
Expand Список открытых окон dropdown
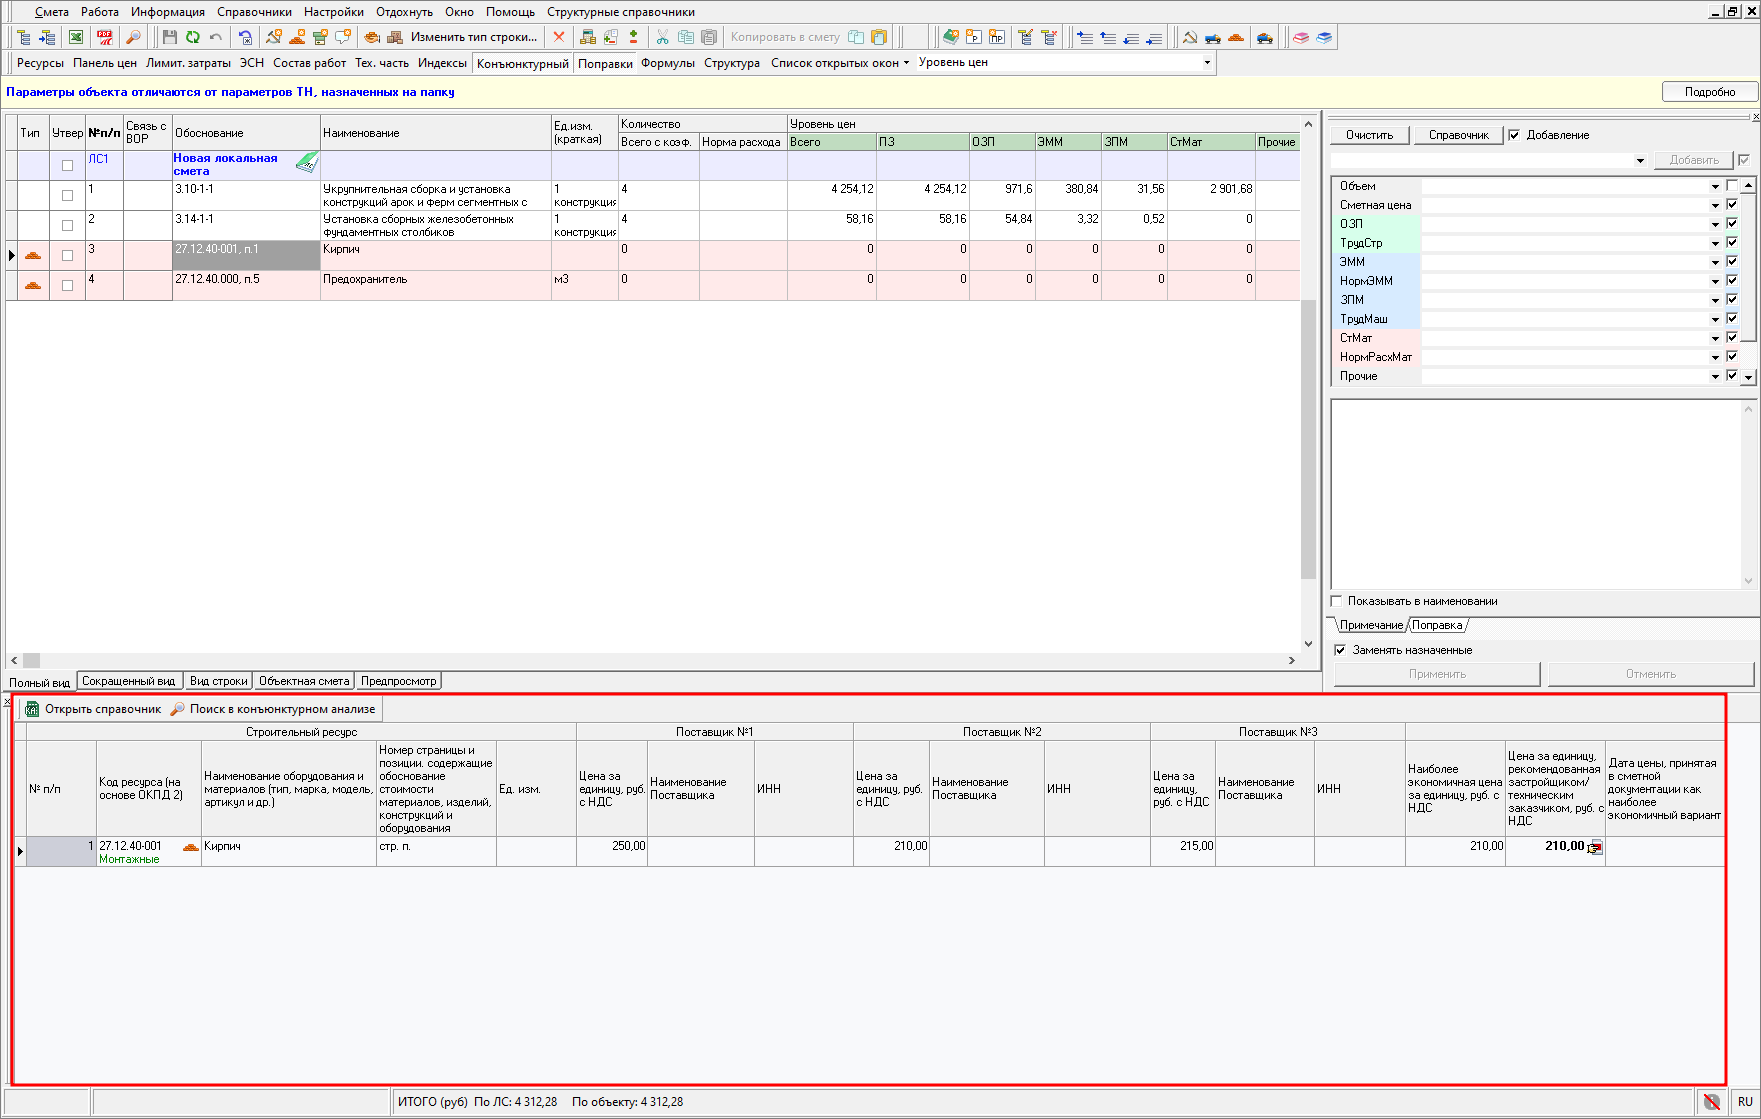[907, 62]
